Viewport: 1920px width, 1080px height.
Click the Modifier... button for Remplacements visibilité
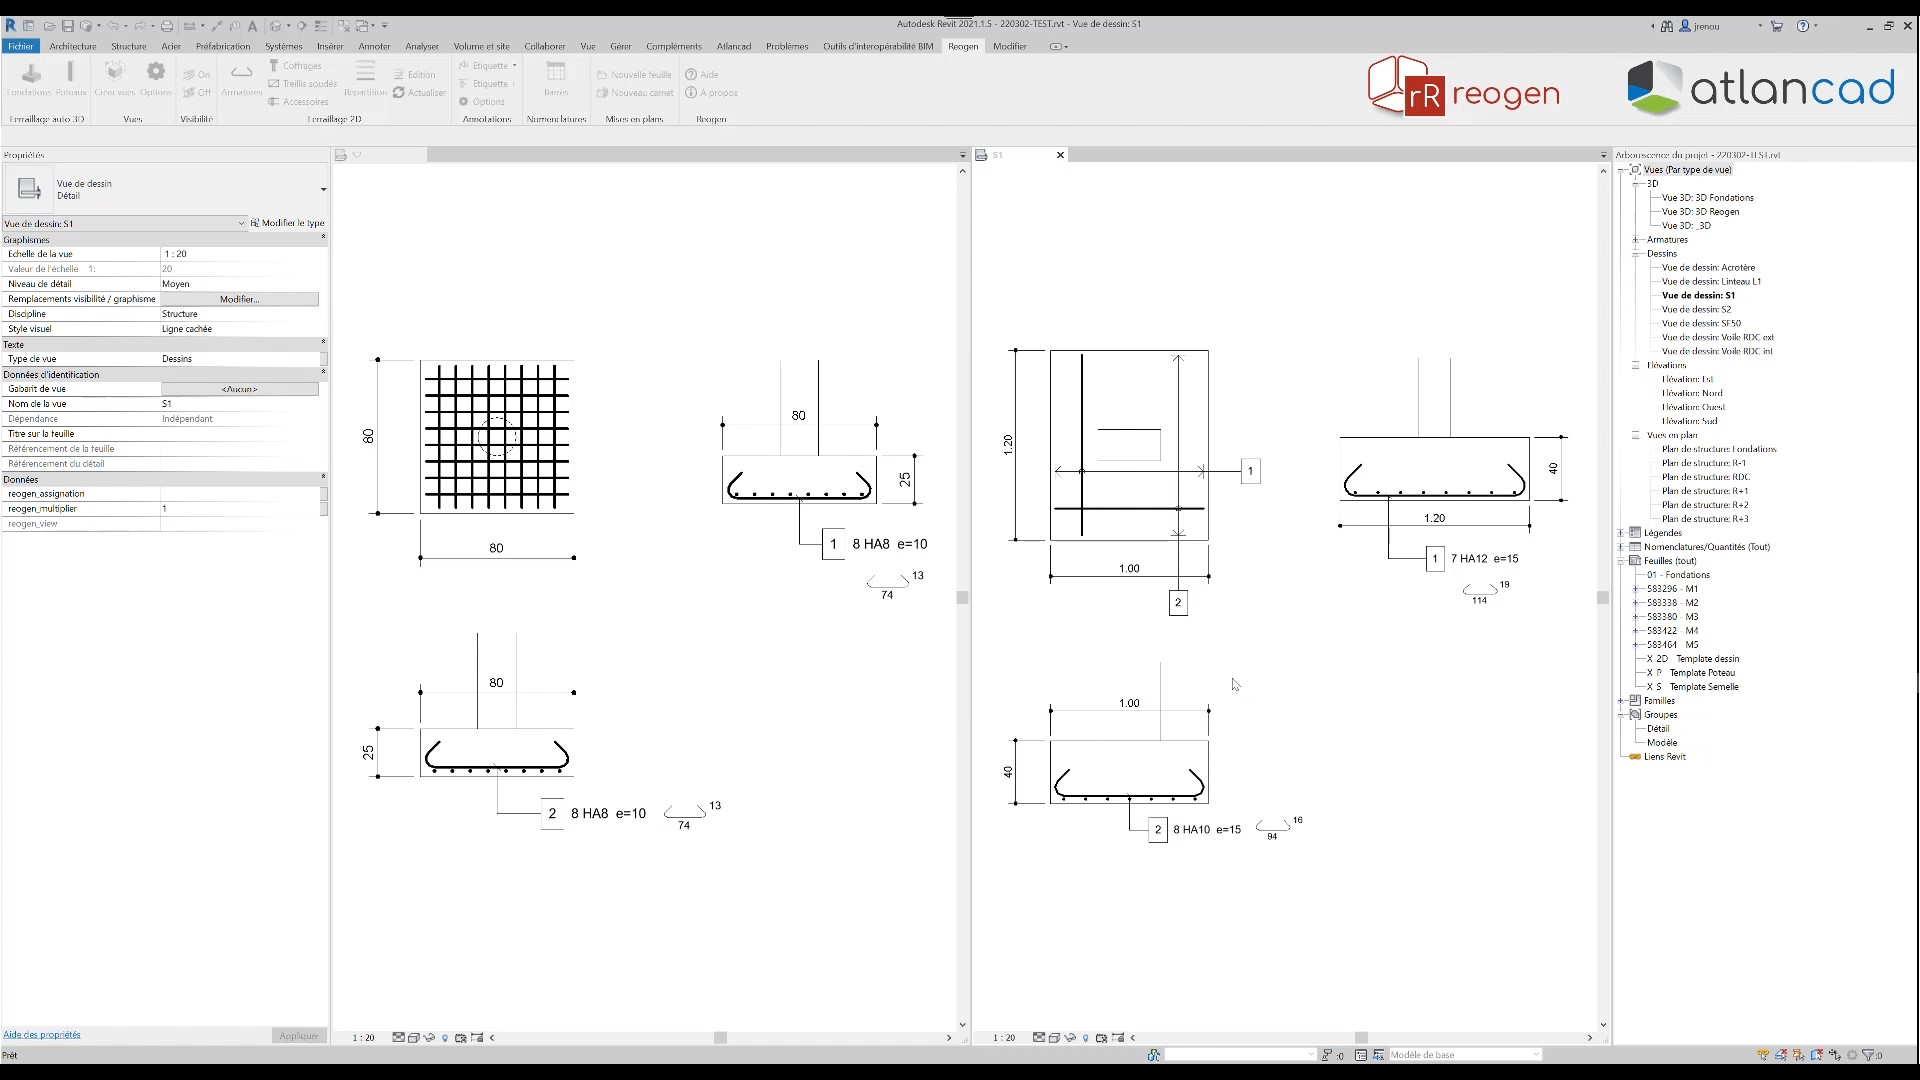point(239,299)
